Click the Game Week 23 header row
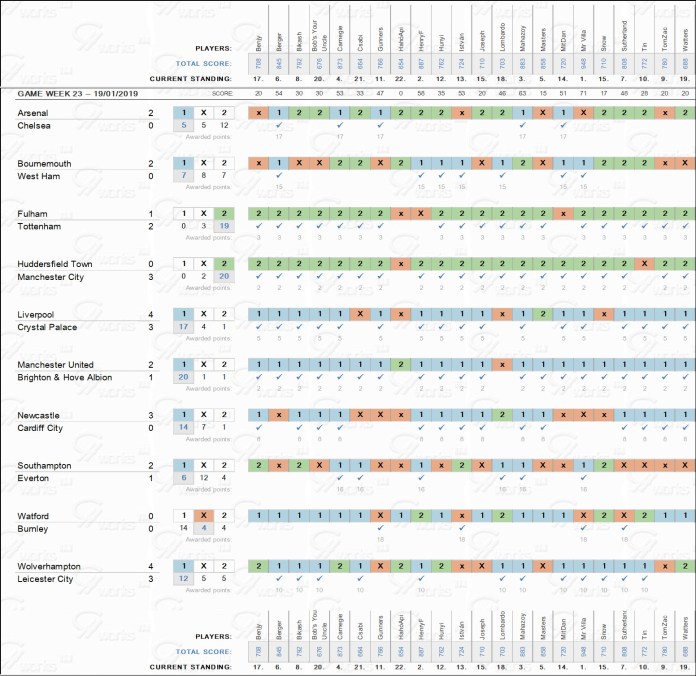Viewport: 696px width, 676px height. pos(70,92)
